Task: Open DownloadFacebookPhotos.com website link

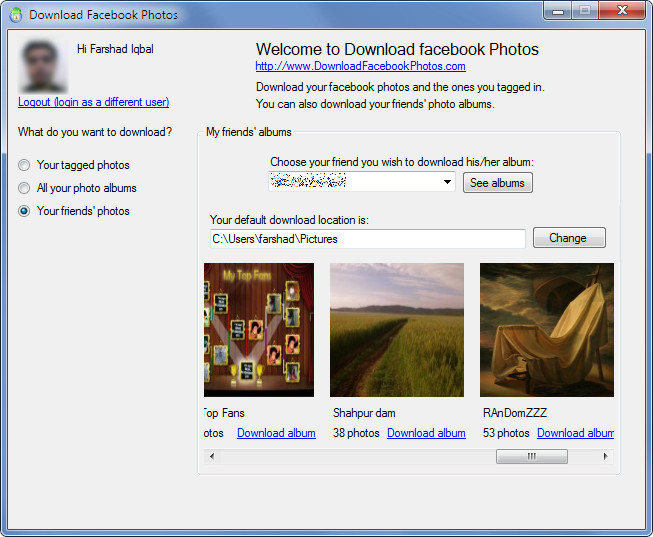Action: (x=360, y=66)
